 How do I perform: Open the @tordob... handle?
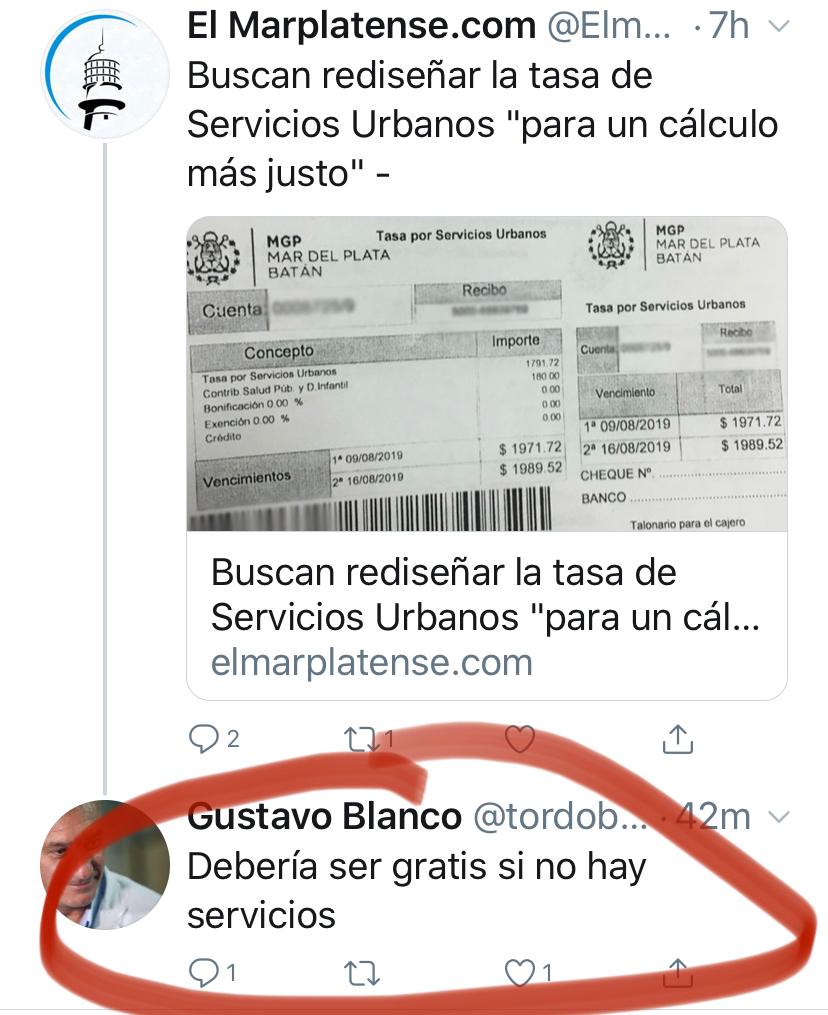561,816
